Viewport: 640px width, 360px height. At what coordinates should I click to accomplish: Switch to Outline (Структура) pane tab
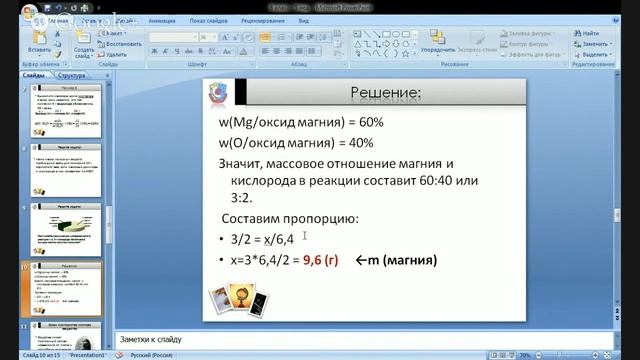(71, 75)
